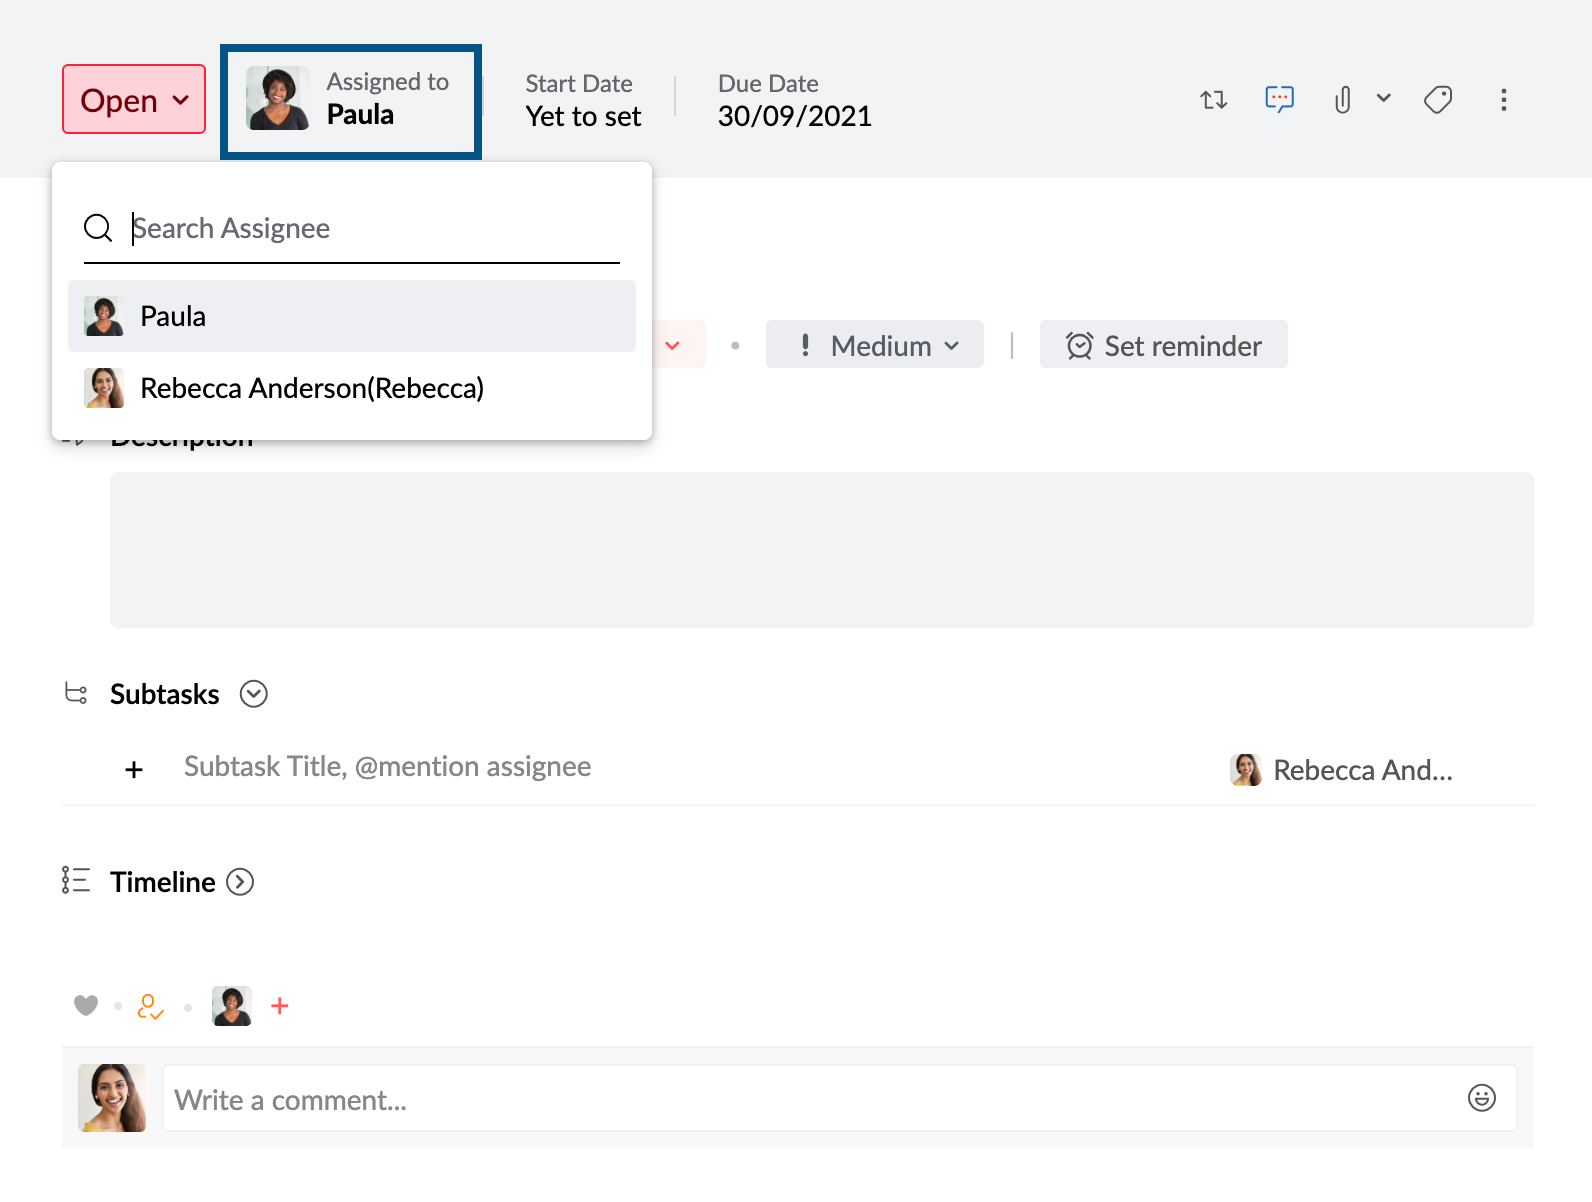Click the orange follower checkmark icon

point(150,1006)
